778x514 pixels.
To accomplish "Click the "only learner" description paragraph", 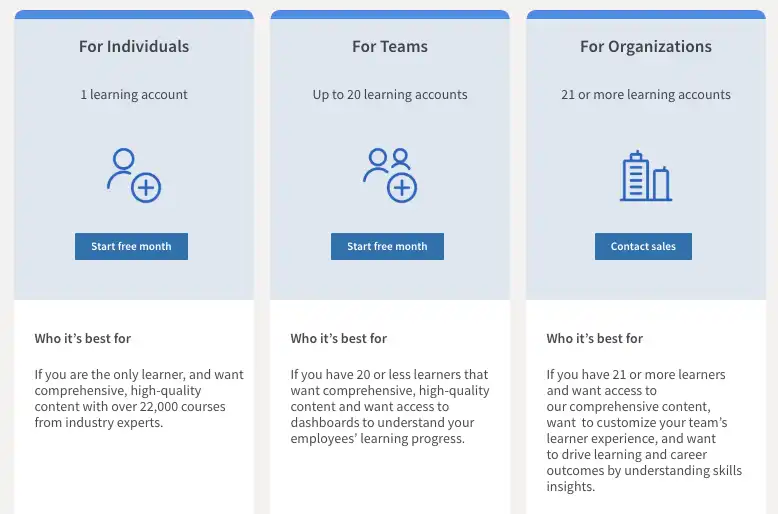I will pyautogui.click(x=138, y=398).
